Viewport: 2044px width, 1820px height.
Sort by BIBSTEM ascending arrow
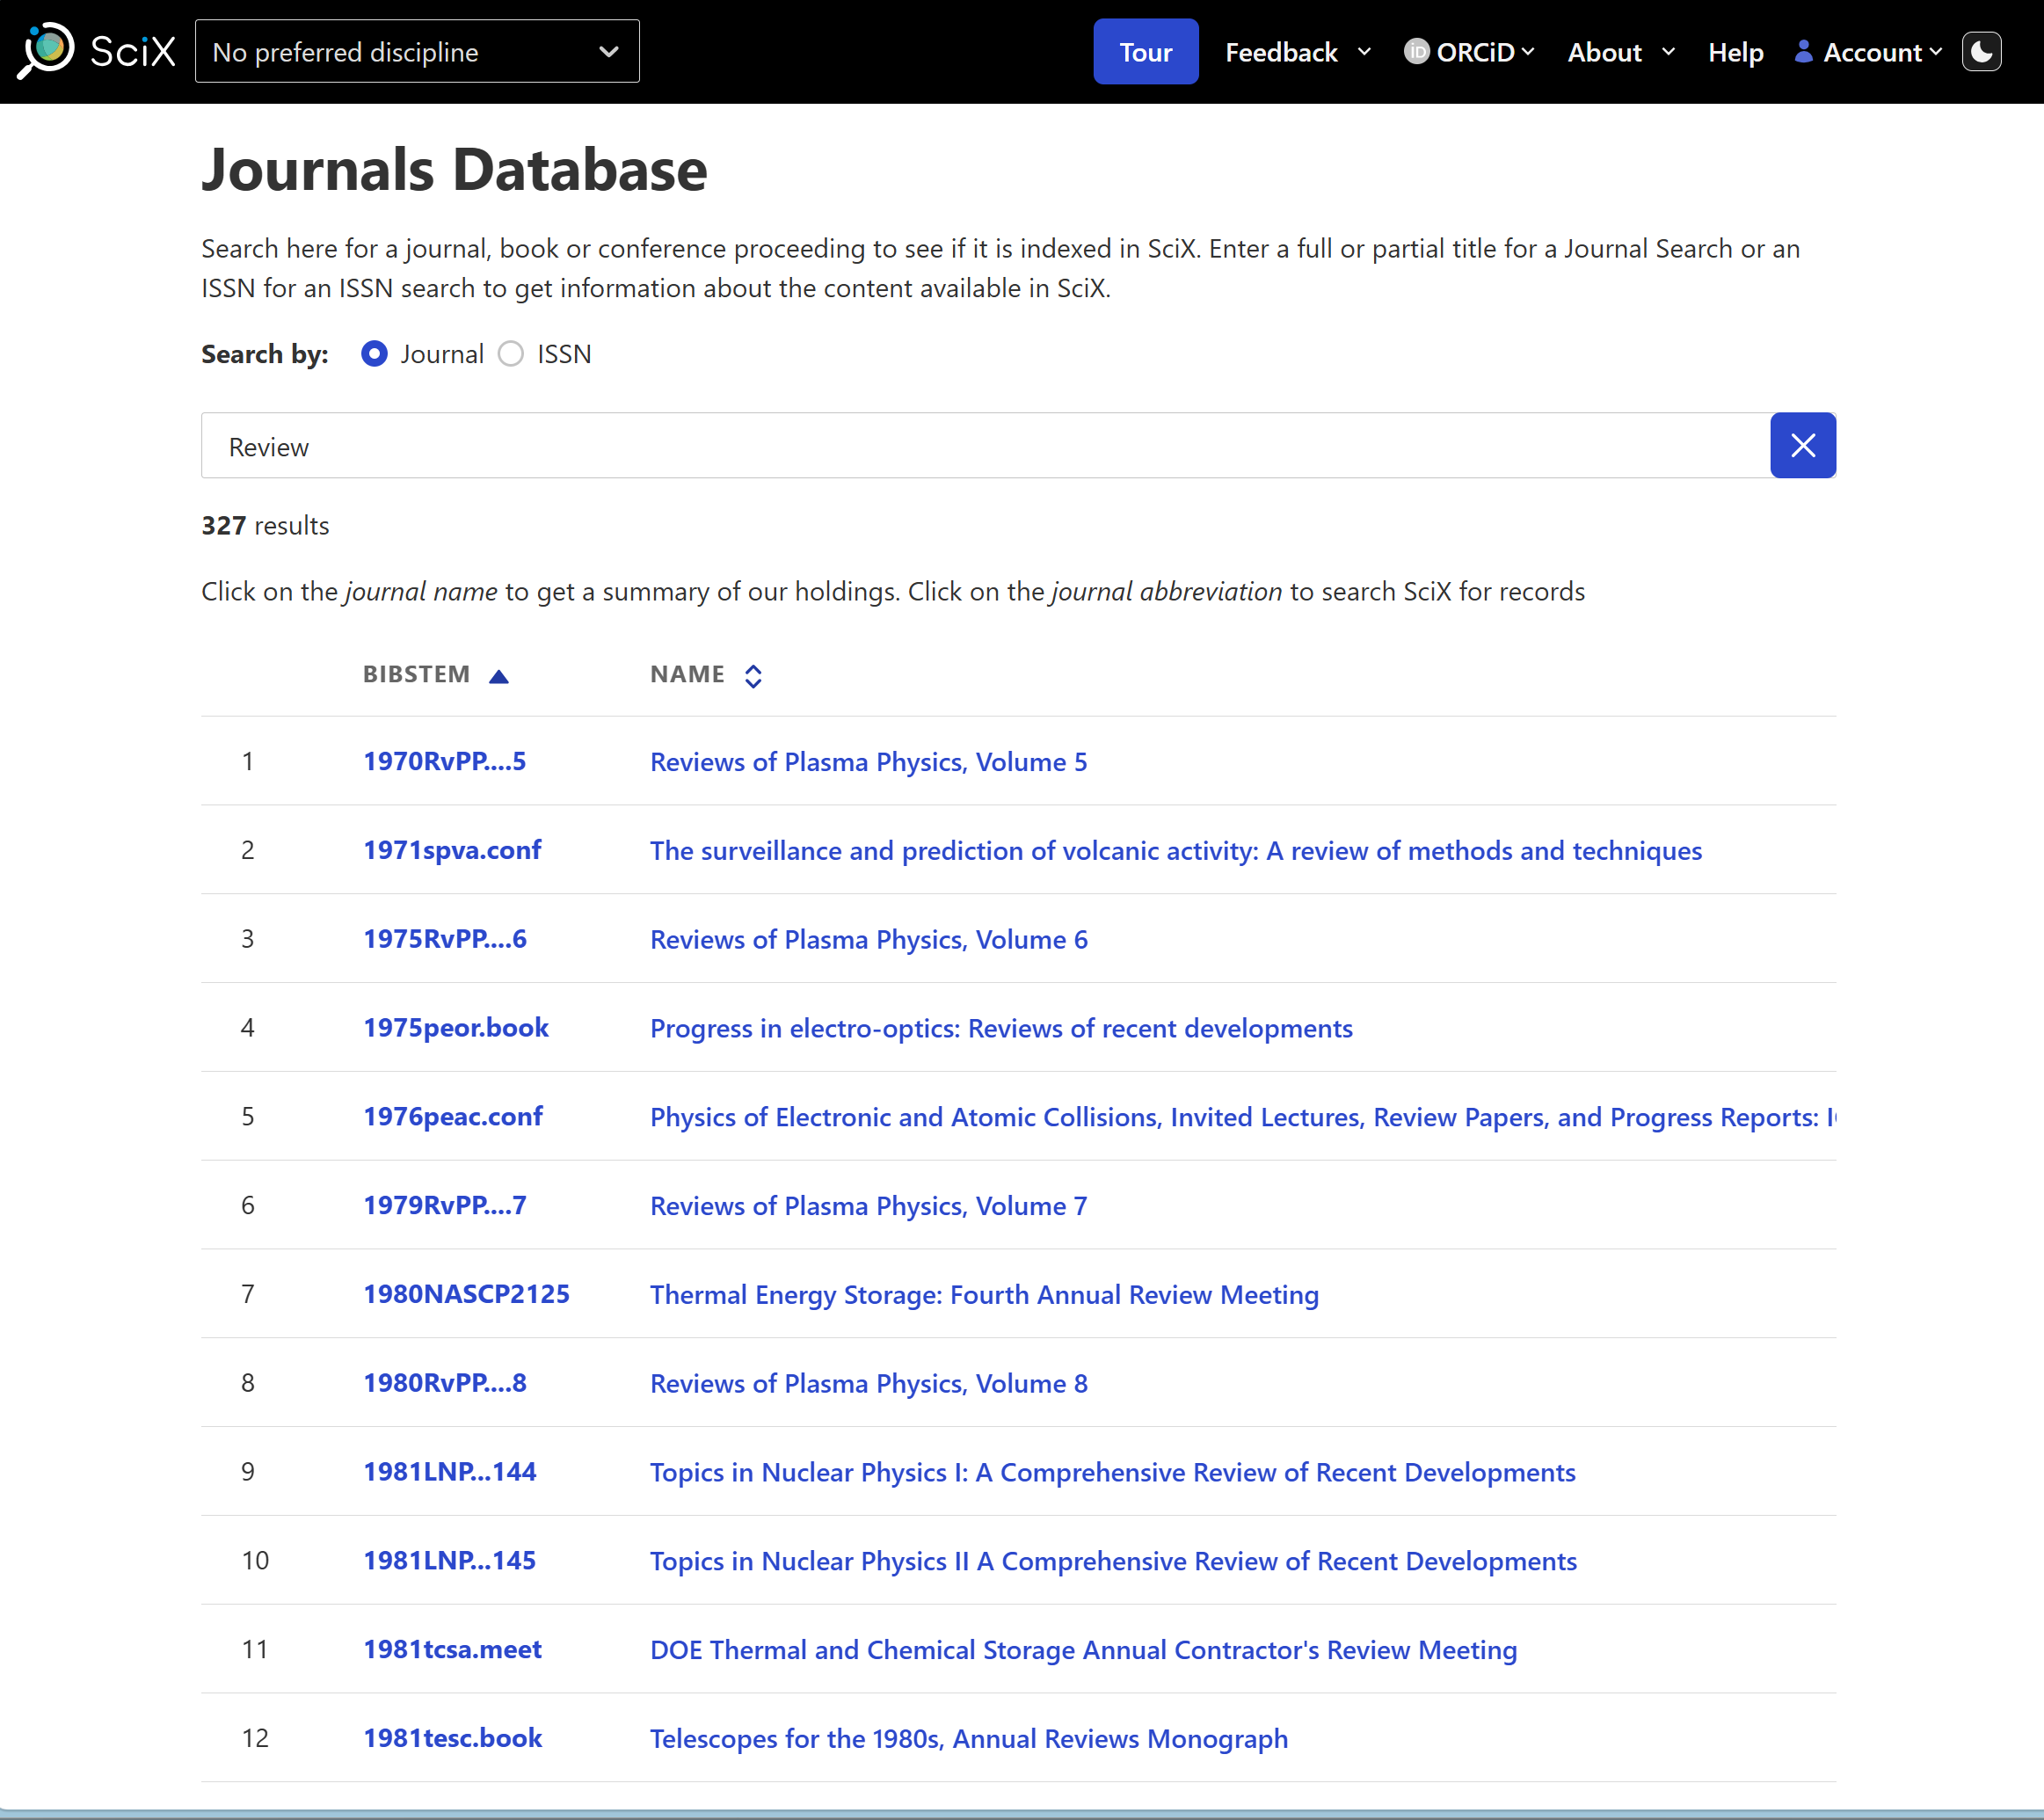(498, 677)
